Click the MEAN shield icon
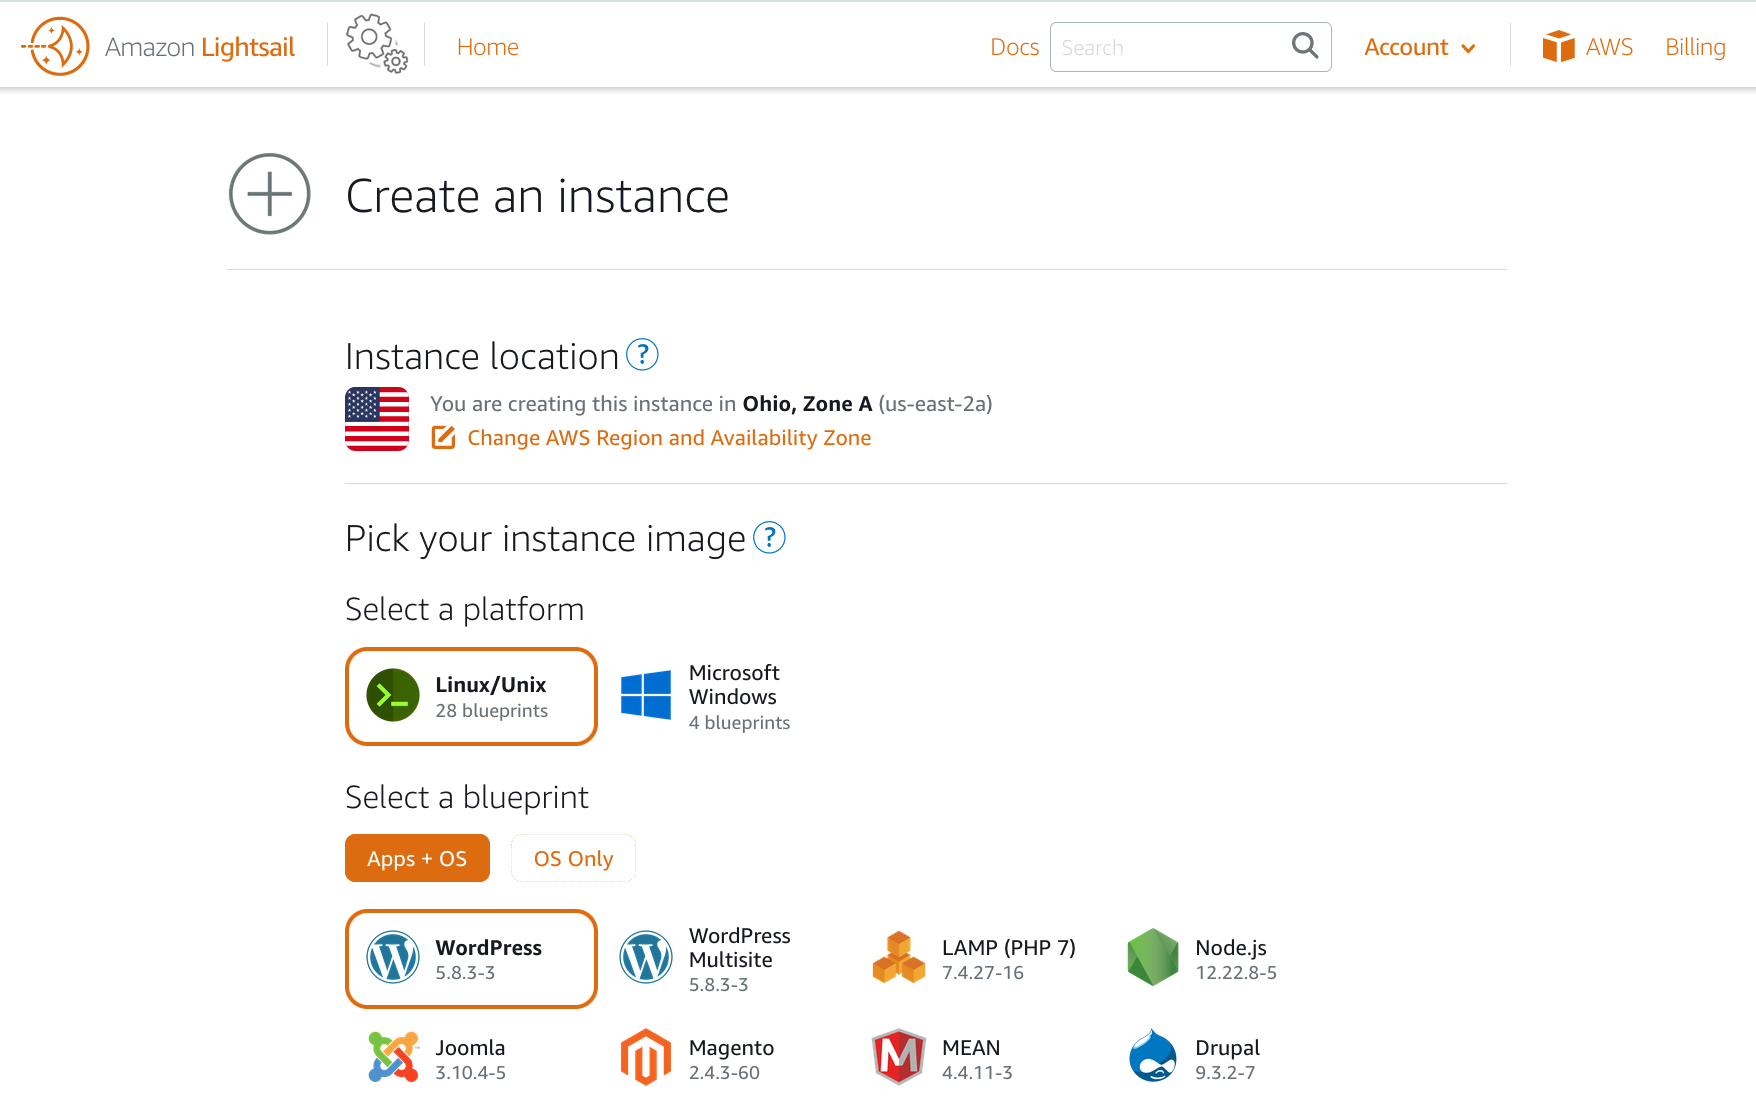The width and height of the screenshot is (1756, 1106). [899, 1058]
